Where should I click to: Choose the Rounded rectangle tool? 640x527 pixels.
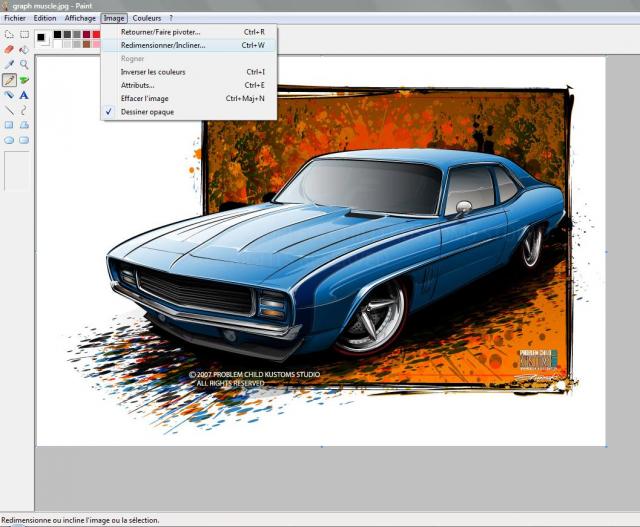(24, 140)
